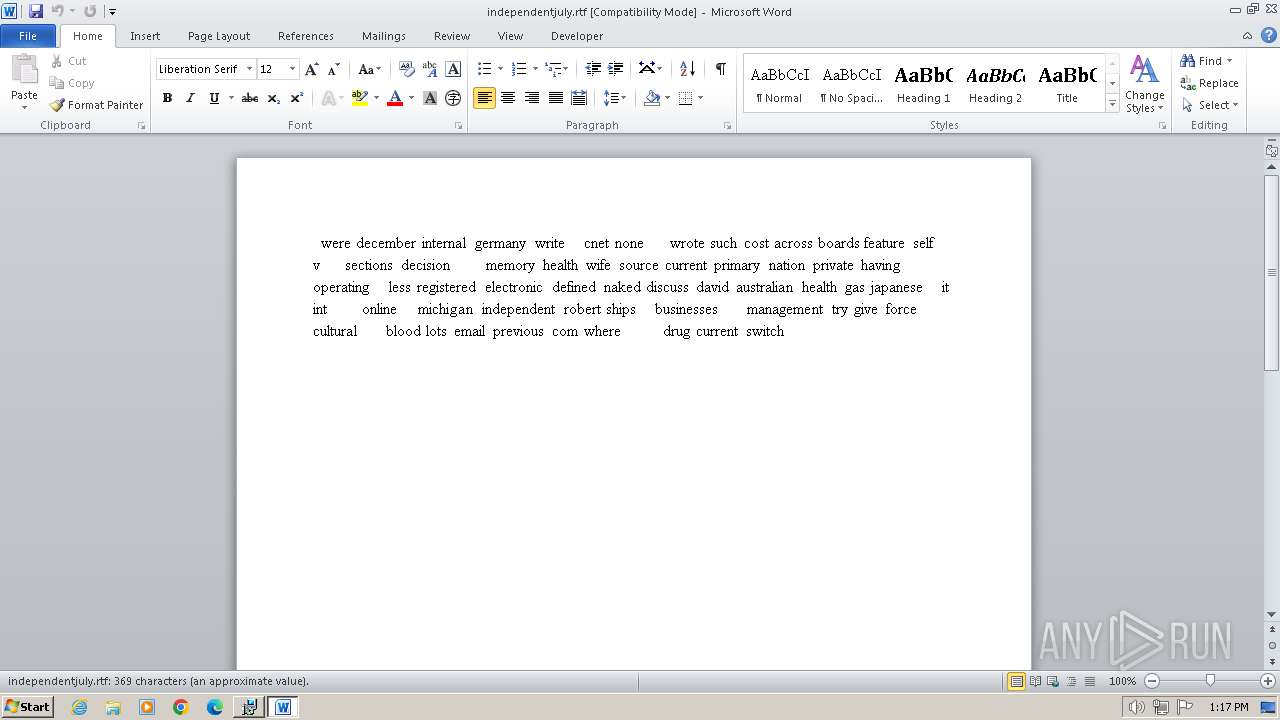The width and height of the screenshot is (1280, 720).
Task: Apply the Heading 1 style
Action: tap(923, 84)
